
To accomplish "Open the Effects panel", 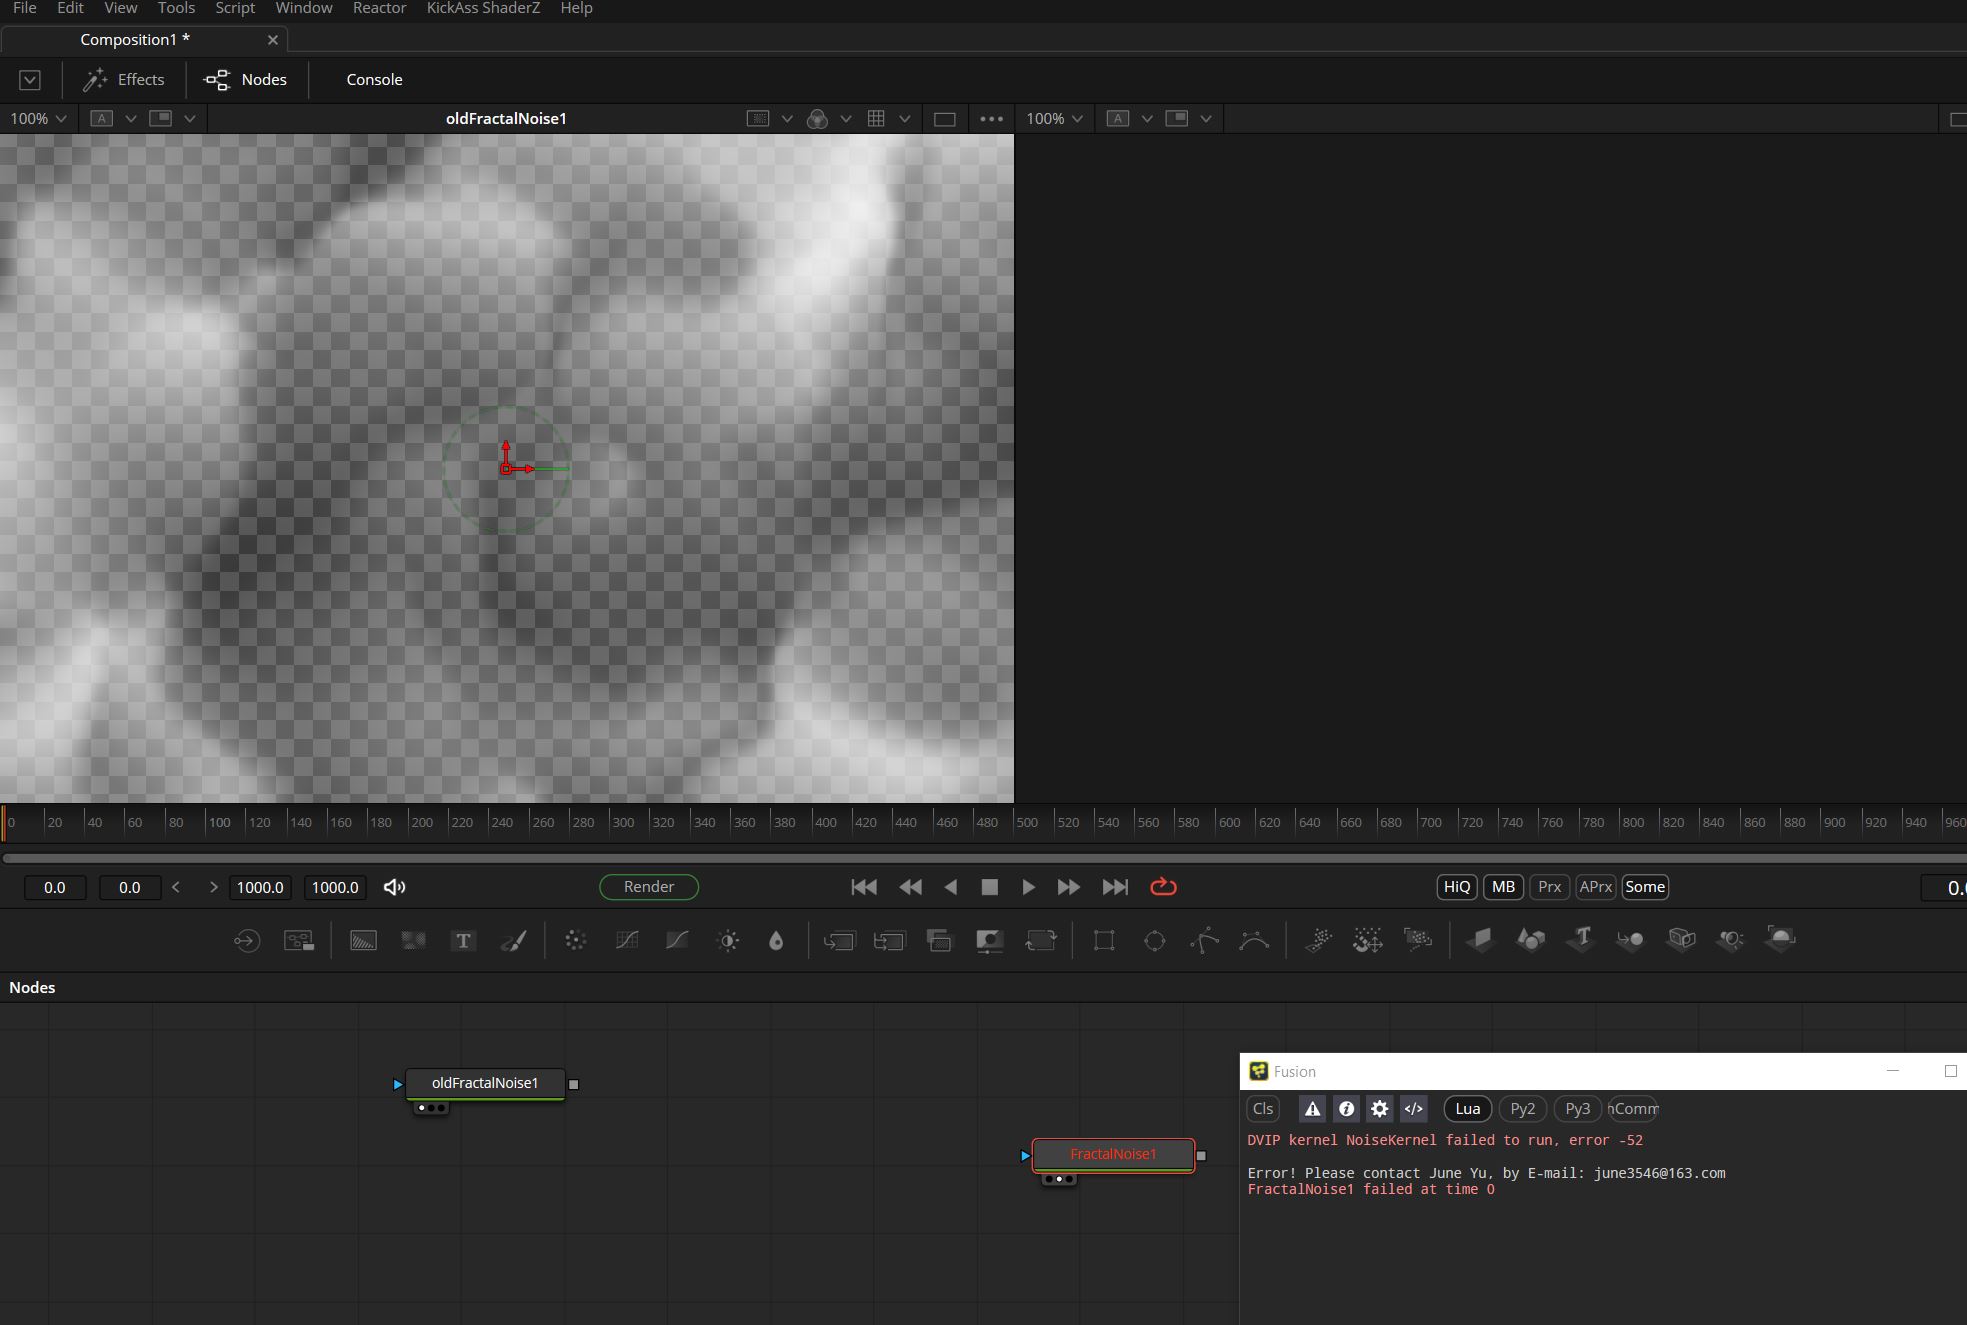I will click(124, 80).
